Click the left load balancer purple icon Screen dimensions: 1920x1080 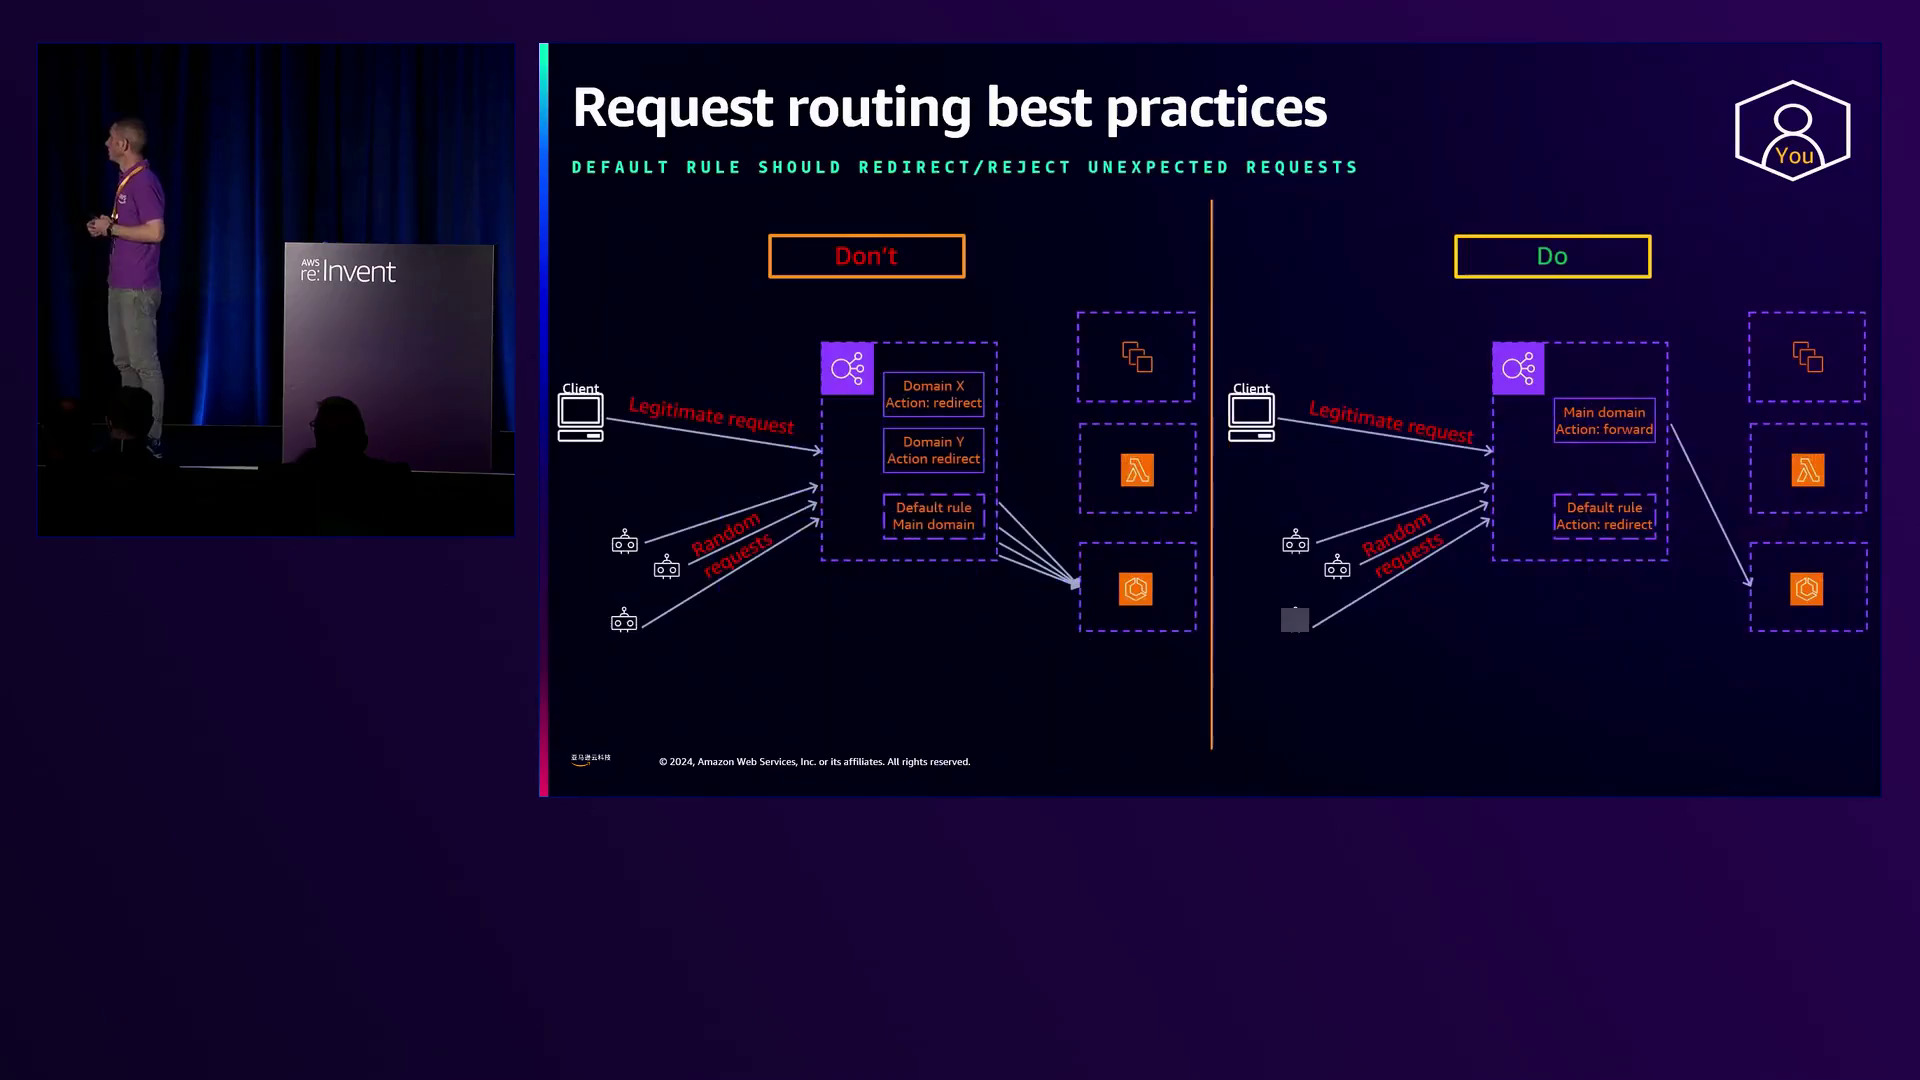(847, 369)
